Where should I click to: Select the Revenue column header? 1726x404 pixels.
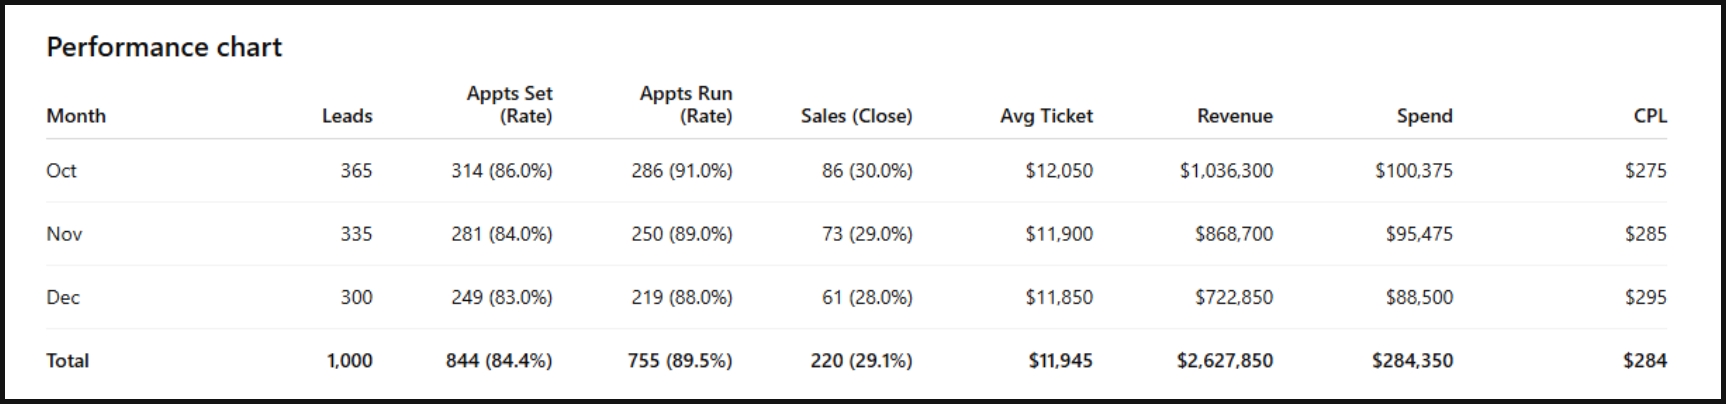tap(1234, 116)
